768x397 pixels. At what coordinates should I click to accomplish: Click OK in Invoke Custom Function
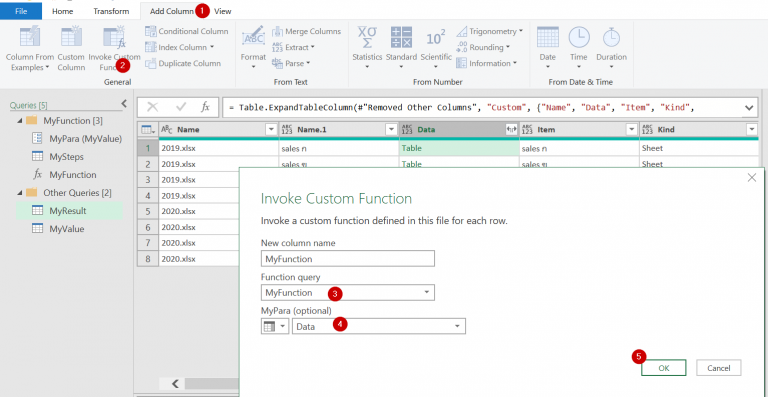(x=664, y=368)
